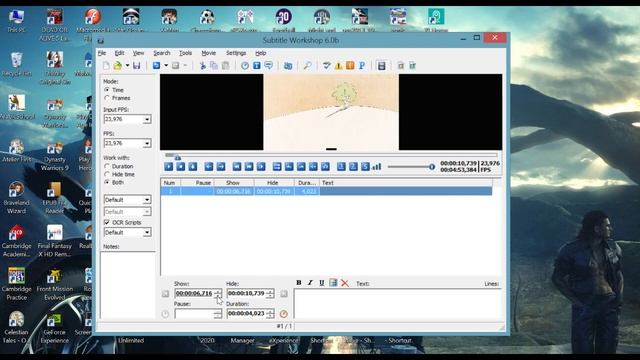The height and width of the screenshot is (360, 640).
Task: Toggle the OCR Scripts checkbox
Action: coord(107,222)
